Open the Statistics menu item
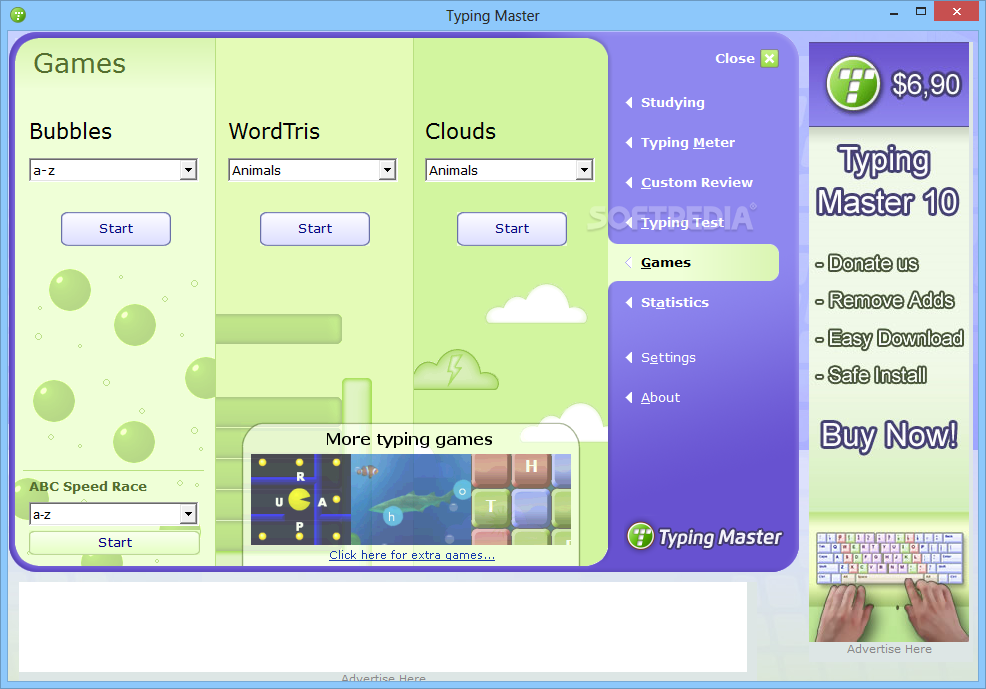Viewport: 986px width, 689px height. [x=674, y=302]
